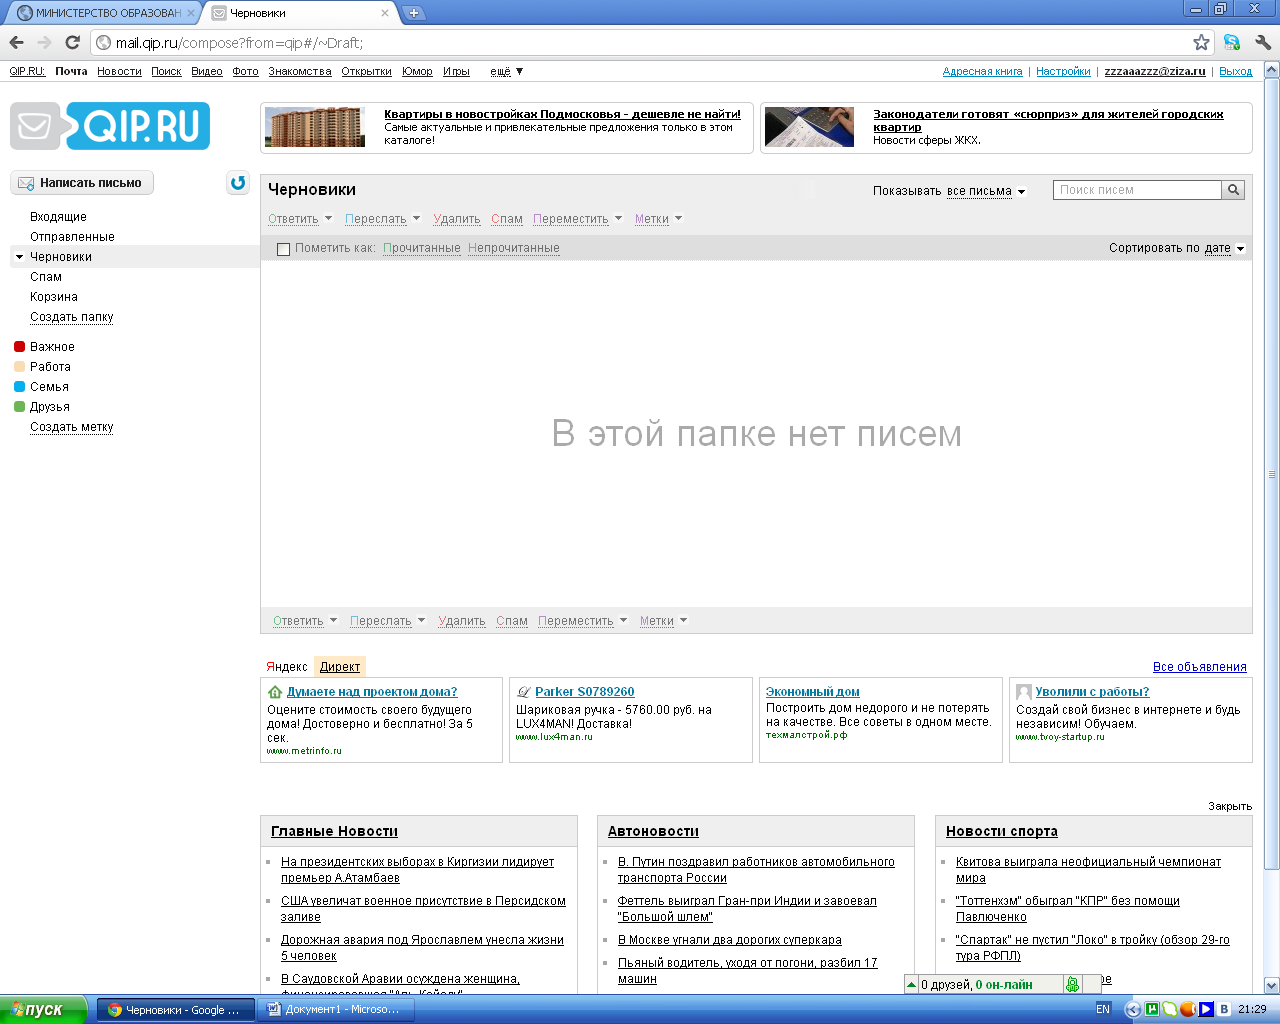Click the Поиск писем search field

(1137, 190)
